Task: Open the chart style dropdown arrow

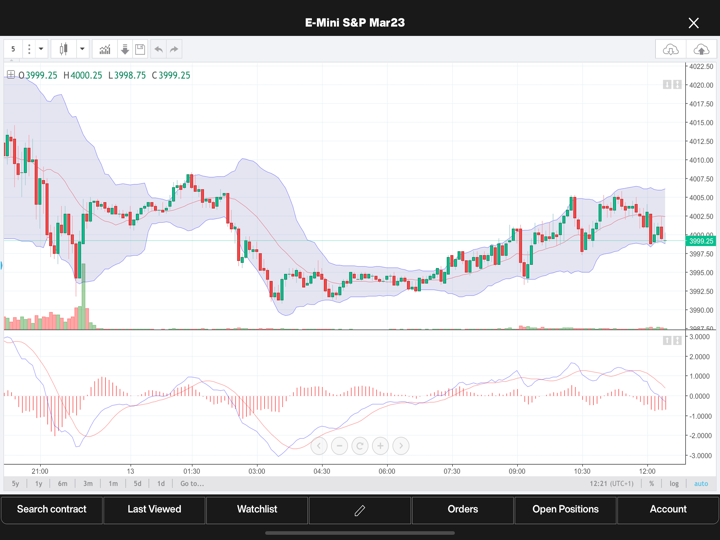Action: tap(82, 49)
